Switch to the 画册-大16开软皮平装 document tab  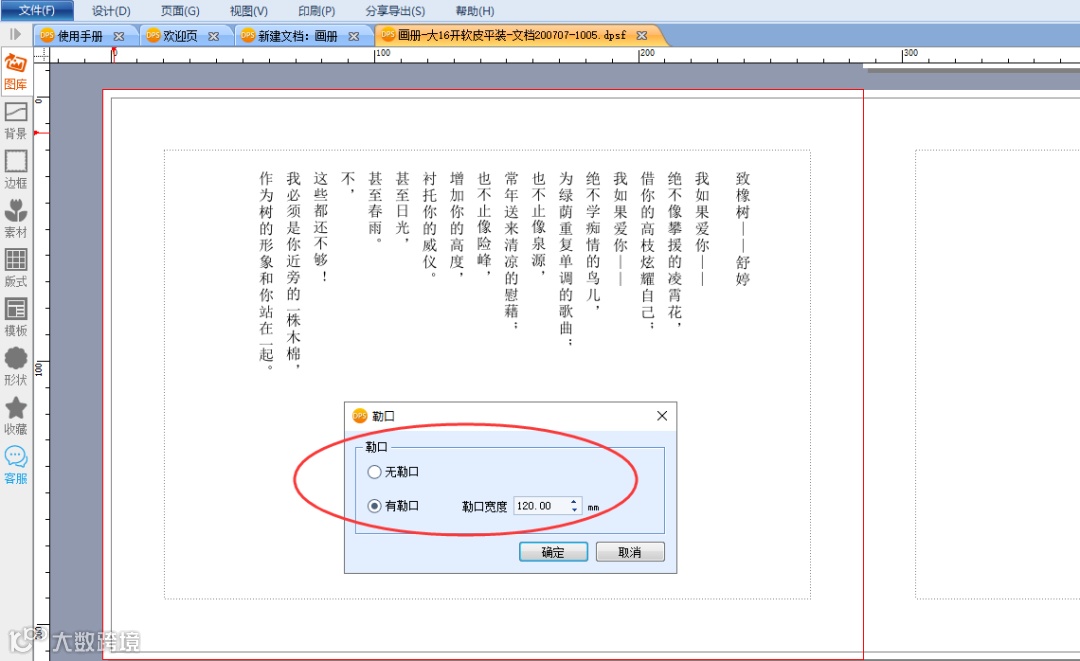pyautogui.click(x=512, y=35)
